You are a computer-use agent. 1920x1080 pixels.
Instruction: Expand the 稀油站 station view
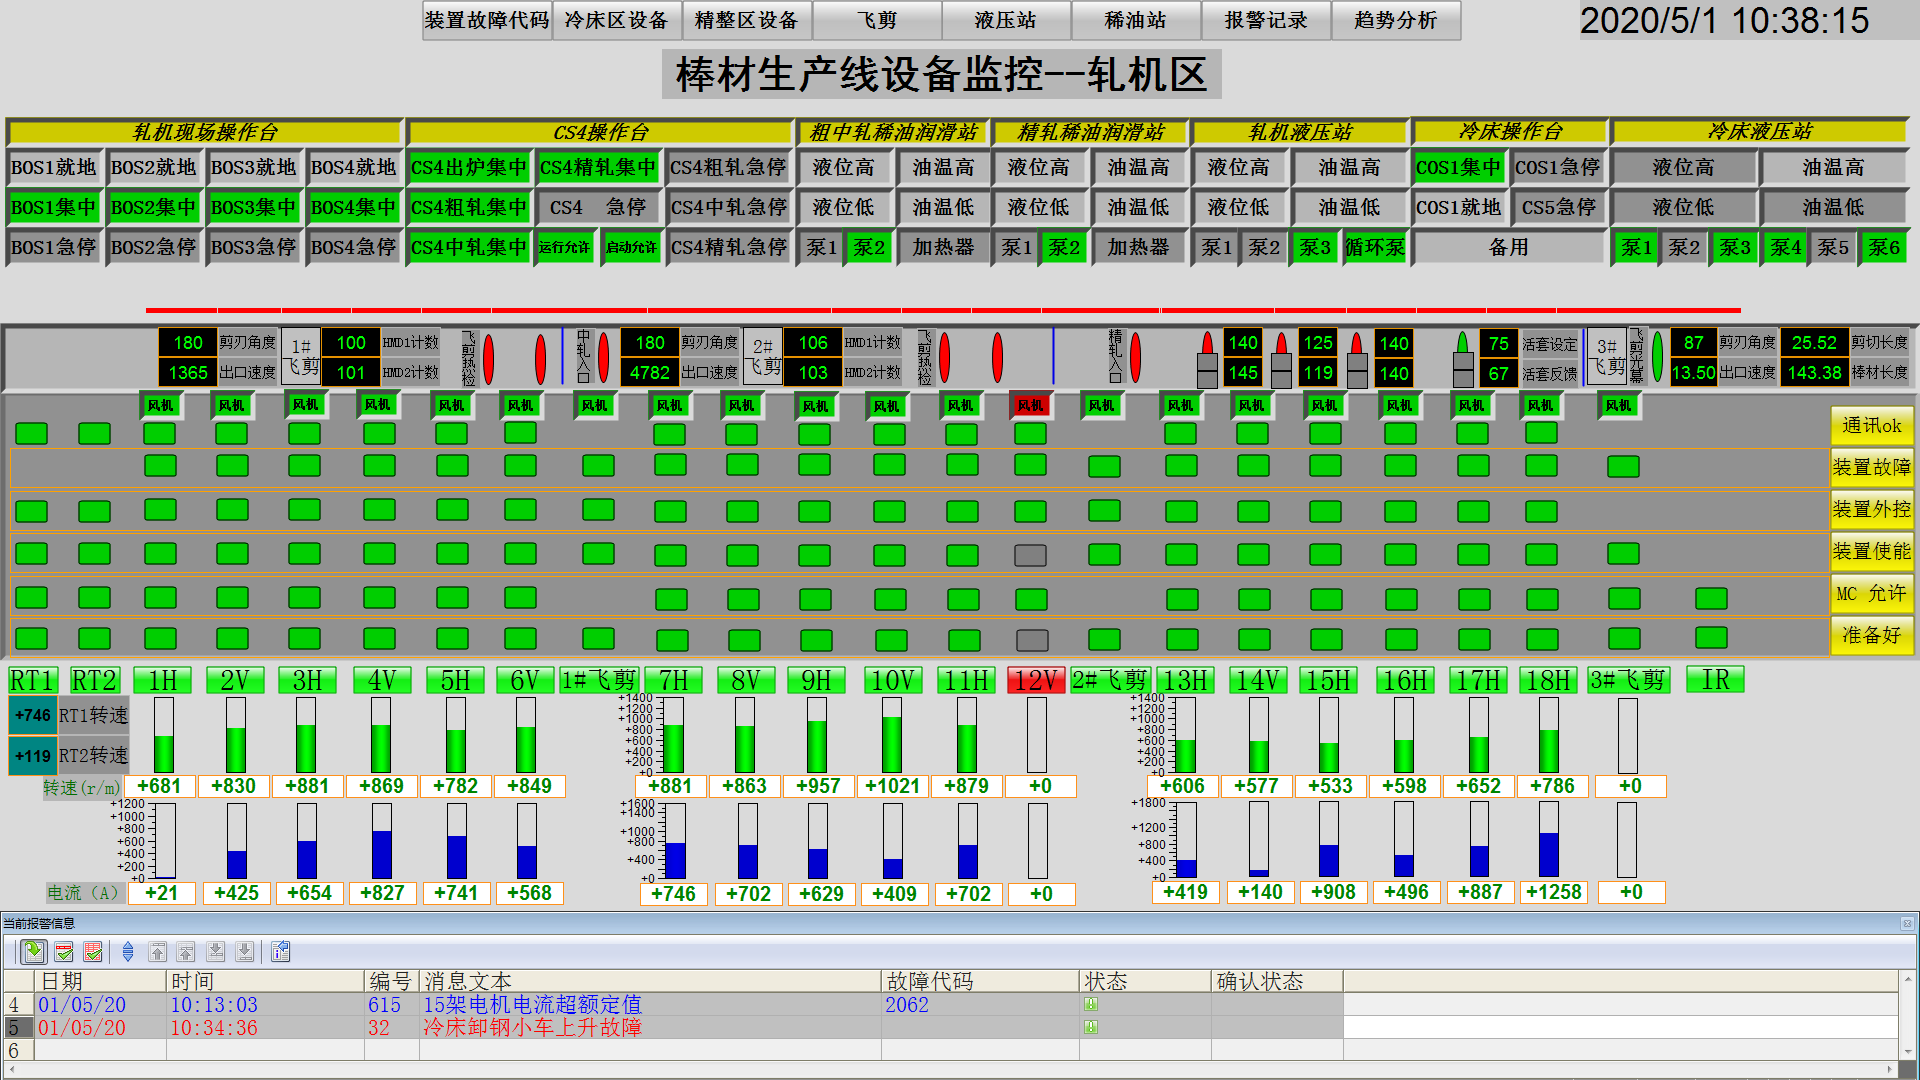(x=1136, y=20)
